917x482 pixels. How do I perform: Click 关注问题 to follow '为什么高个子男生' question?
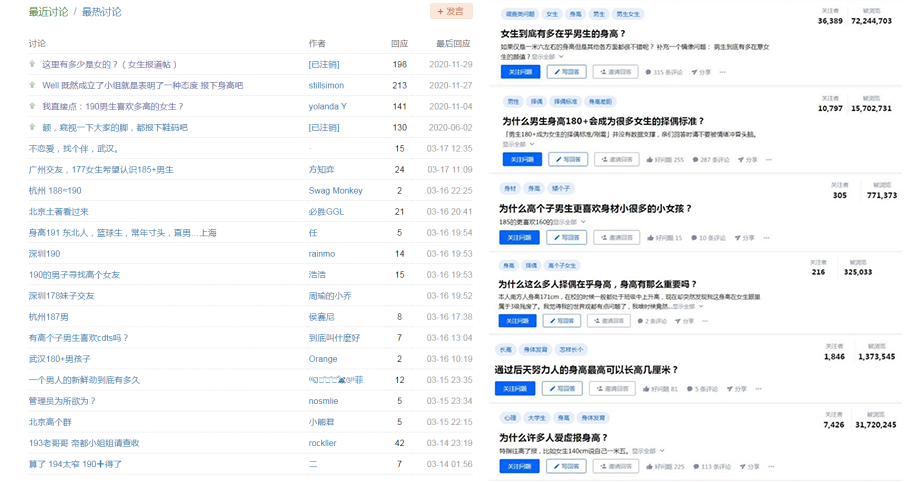(x=519, y=238)
